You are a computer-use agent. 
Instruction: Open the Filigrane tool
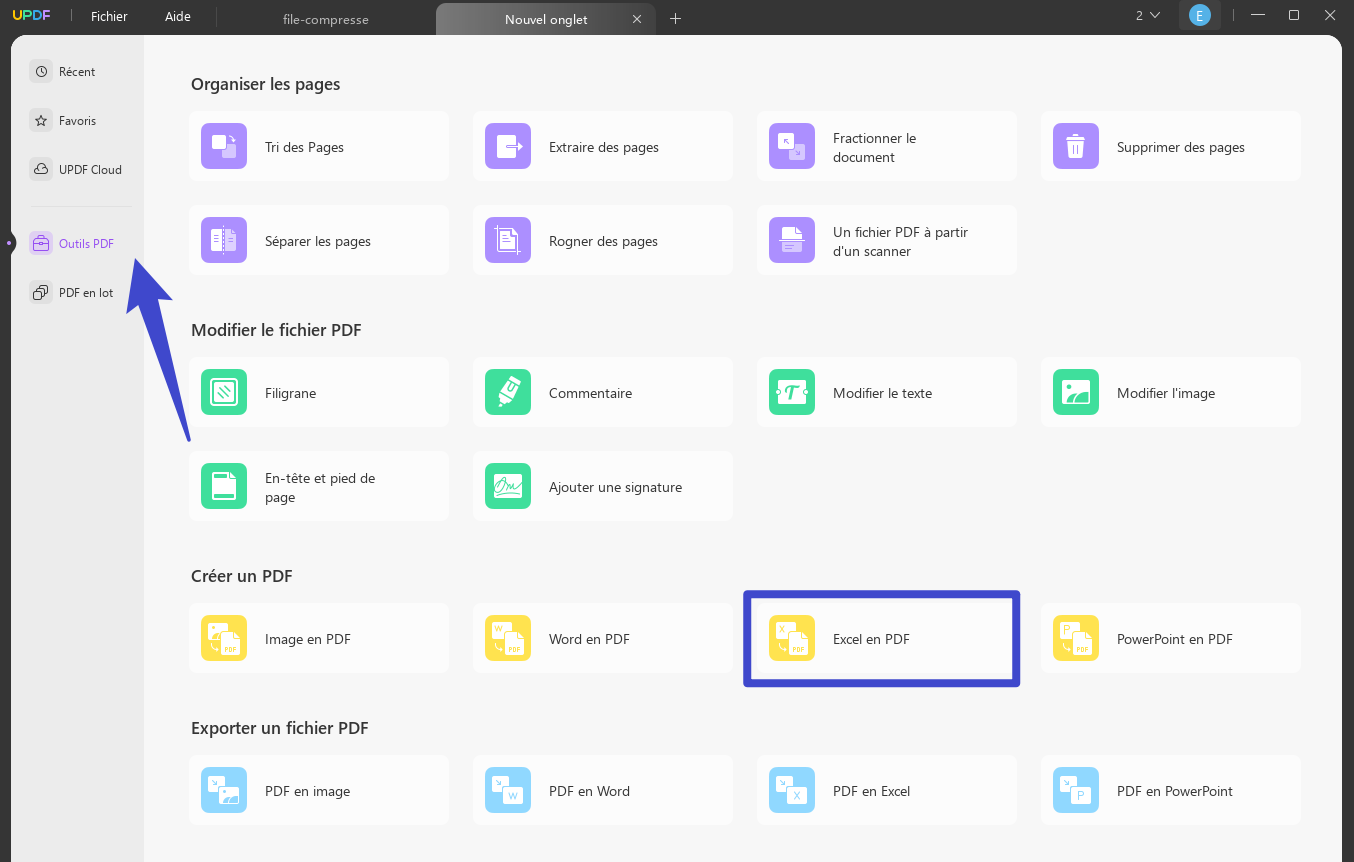tap(319, 392)
